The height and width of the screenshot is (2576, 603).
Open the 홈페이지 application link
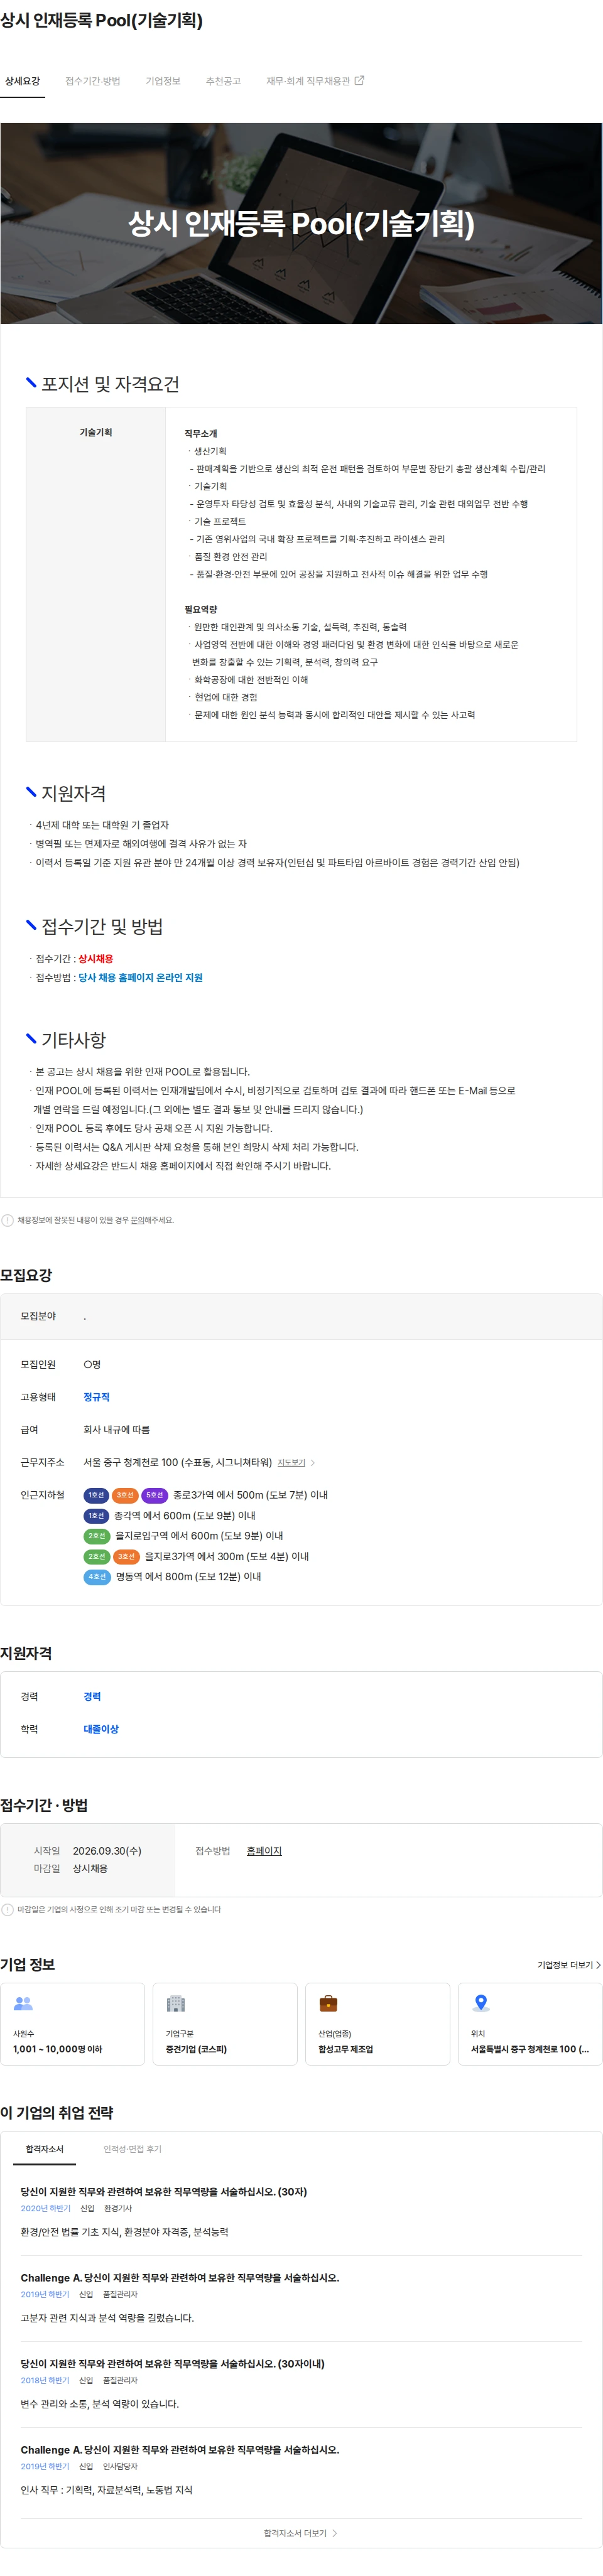pos(264,1851)
